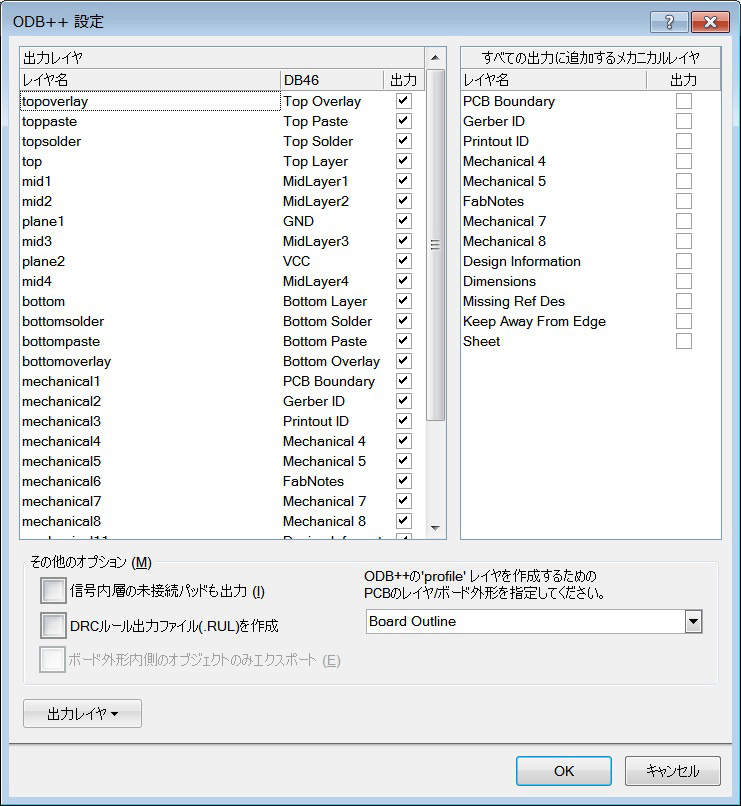The width and height of the screenshot is (741, 806).
Task: Enable Missing Ref Des layer output
Action: 683,301
